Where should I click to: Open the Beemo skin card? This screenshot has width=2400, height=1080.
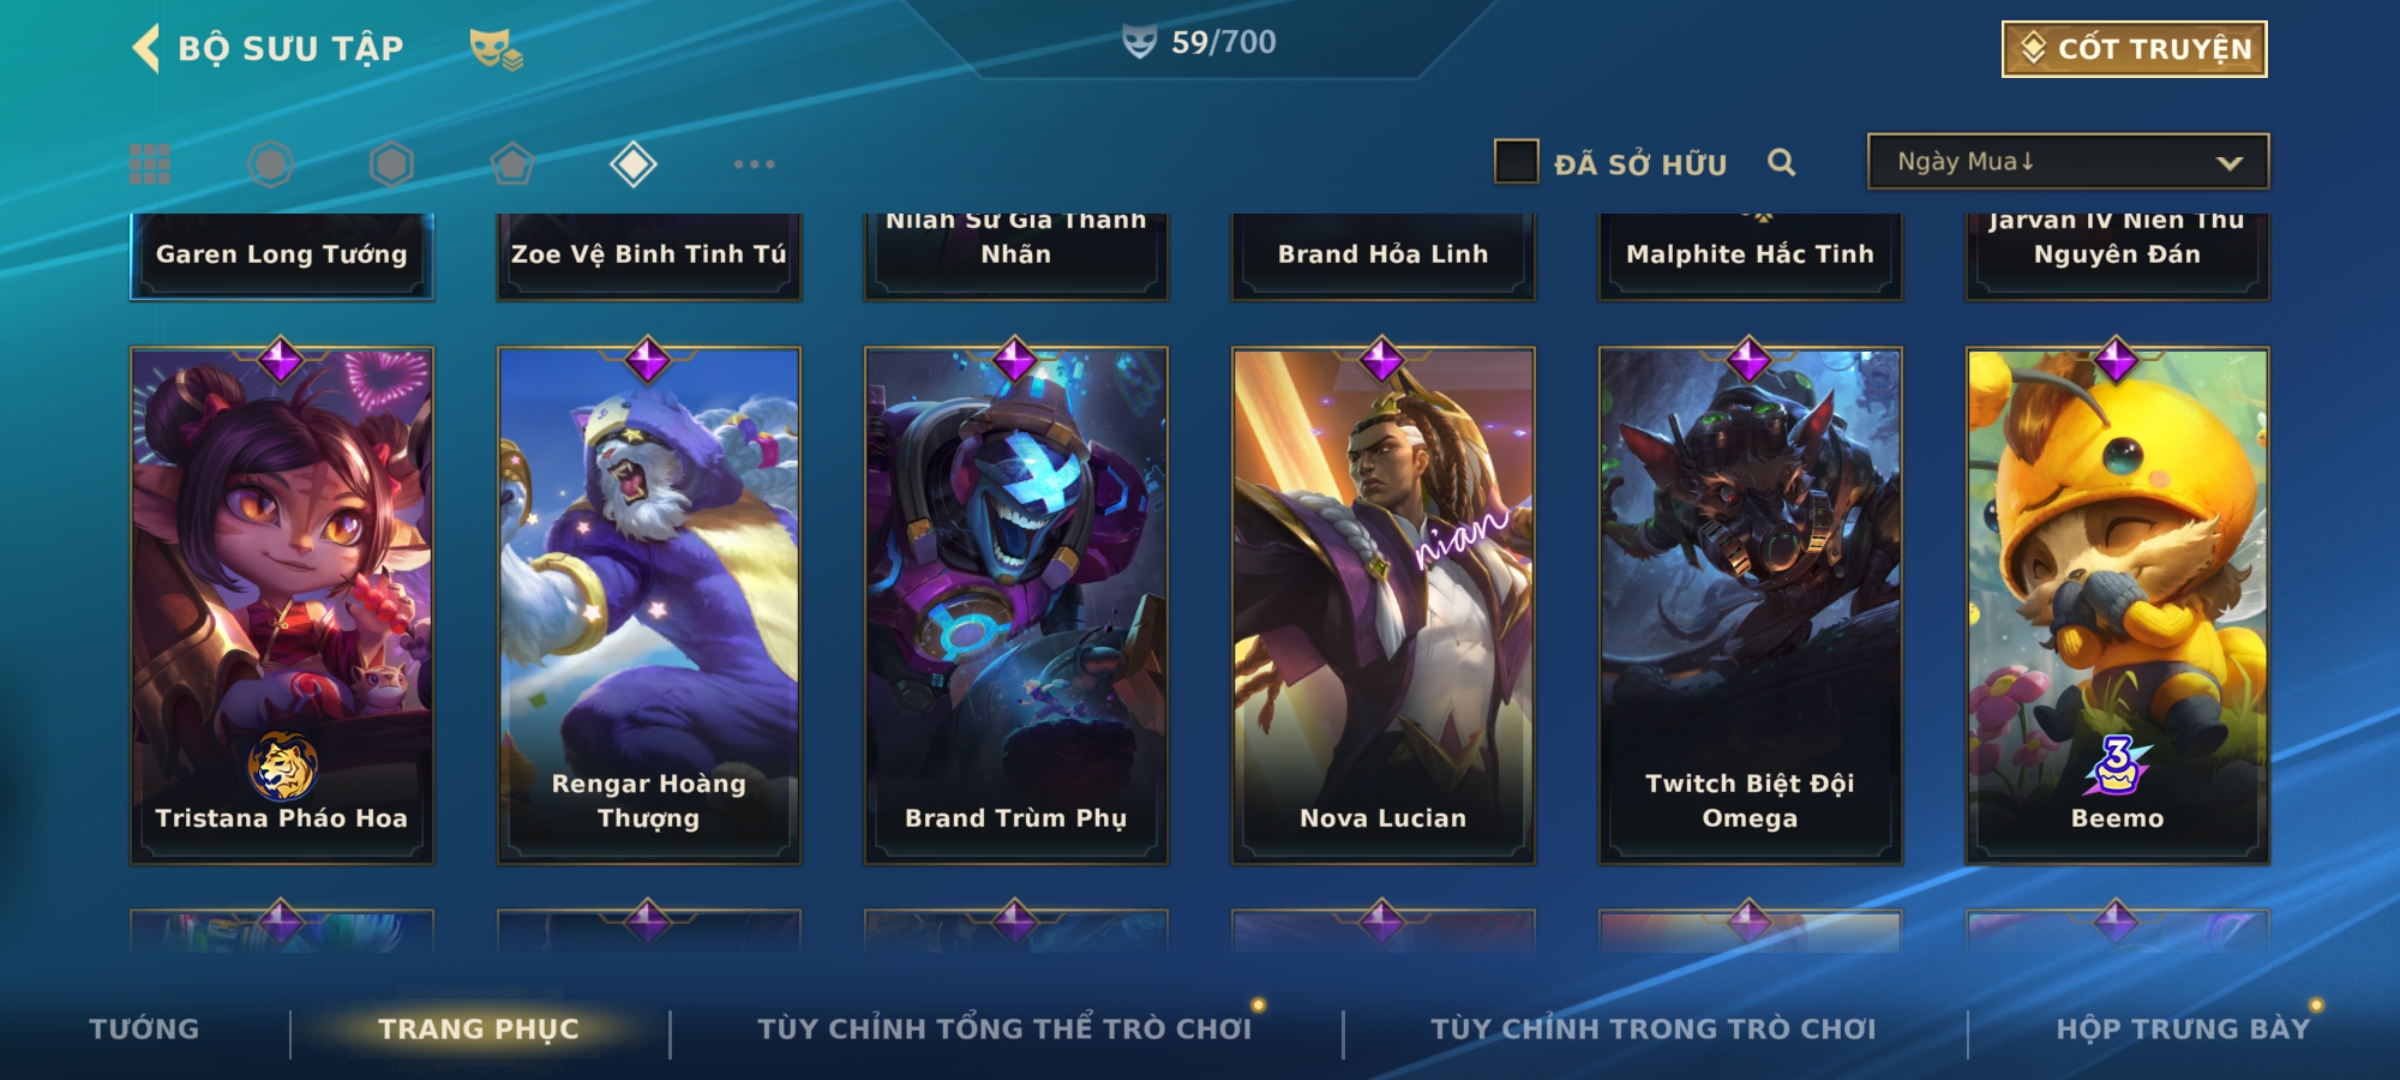click(x=2118, y=605)
